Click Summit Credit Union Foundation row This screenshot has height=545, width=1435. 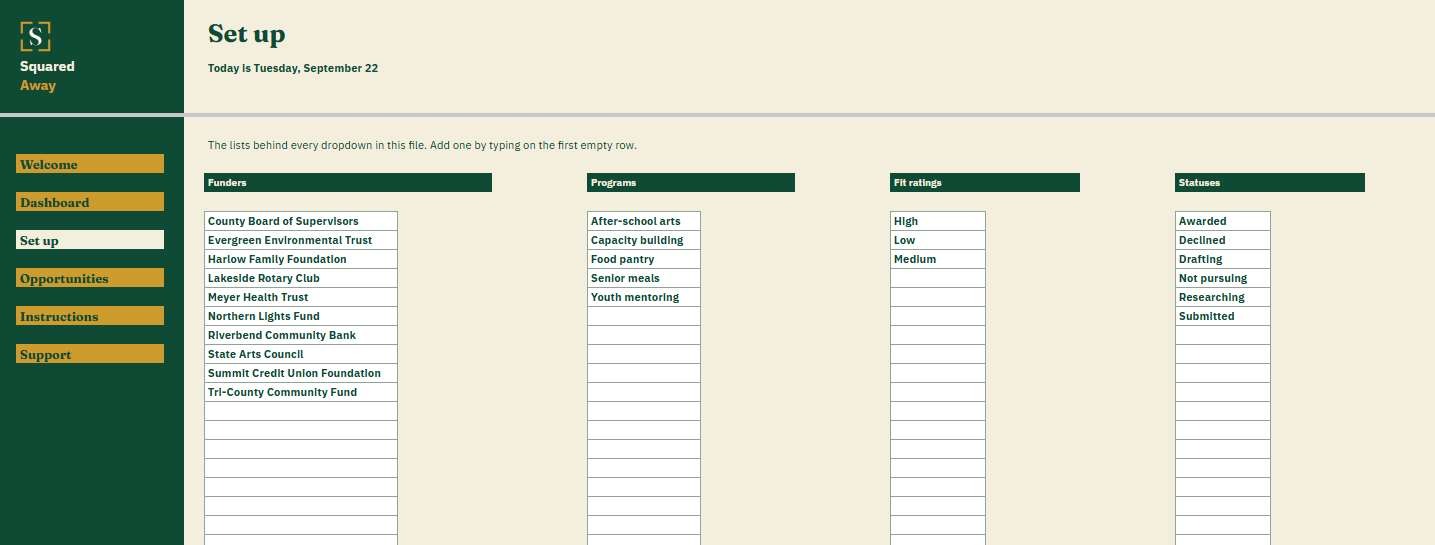pyautogui.click(x=301, y=373)
